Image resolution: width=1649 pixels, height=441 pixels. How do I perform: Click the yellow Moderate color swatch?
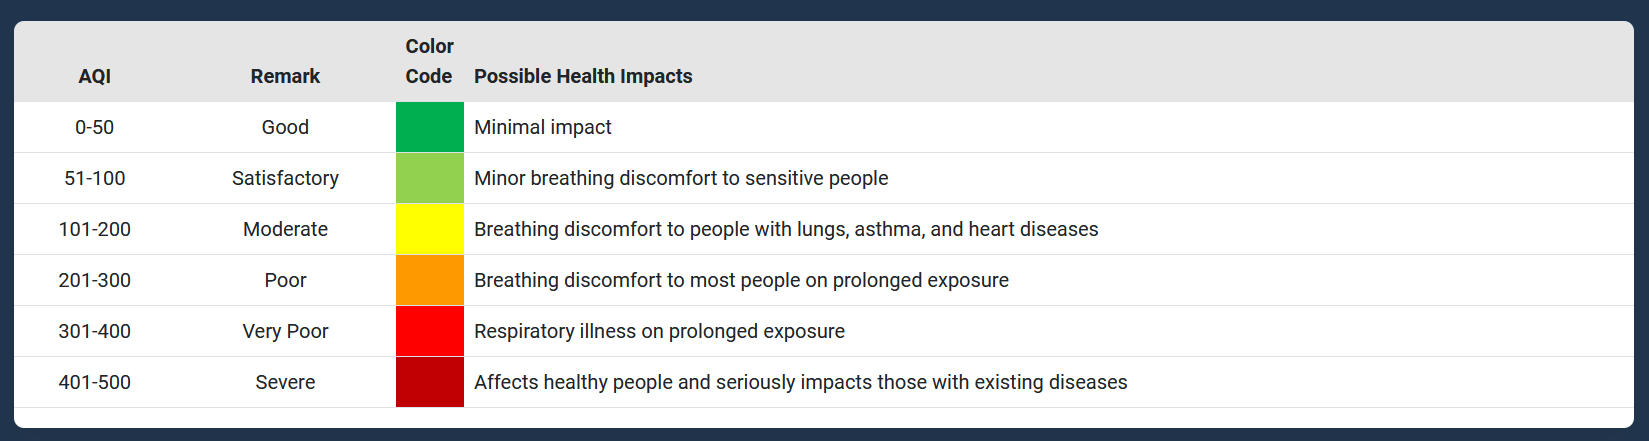pos(429,229)
